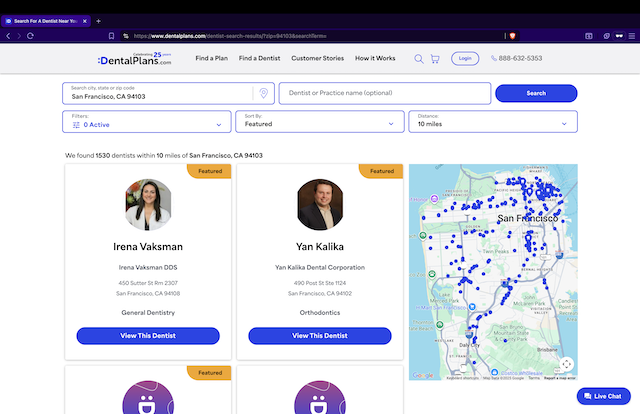Click the Dentist or Practice name field
The height and width of the screenshot is (414, 640).
pos(384,93)
